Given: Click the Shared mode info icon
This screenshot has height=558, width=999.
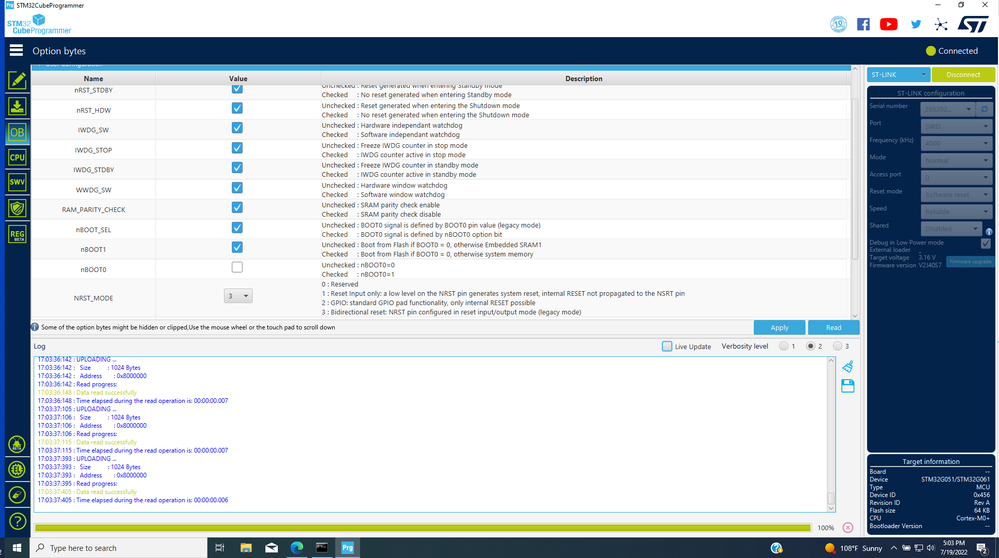Looking at the screenshot, I should tap(989, 231).
